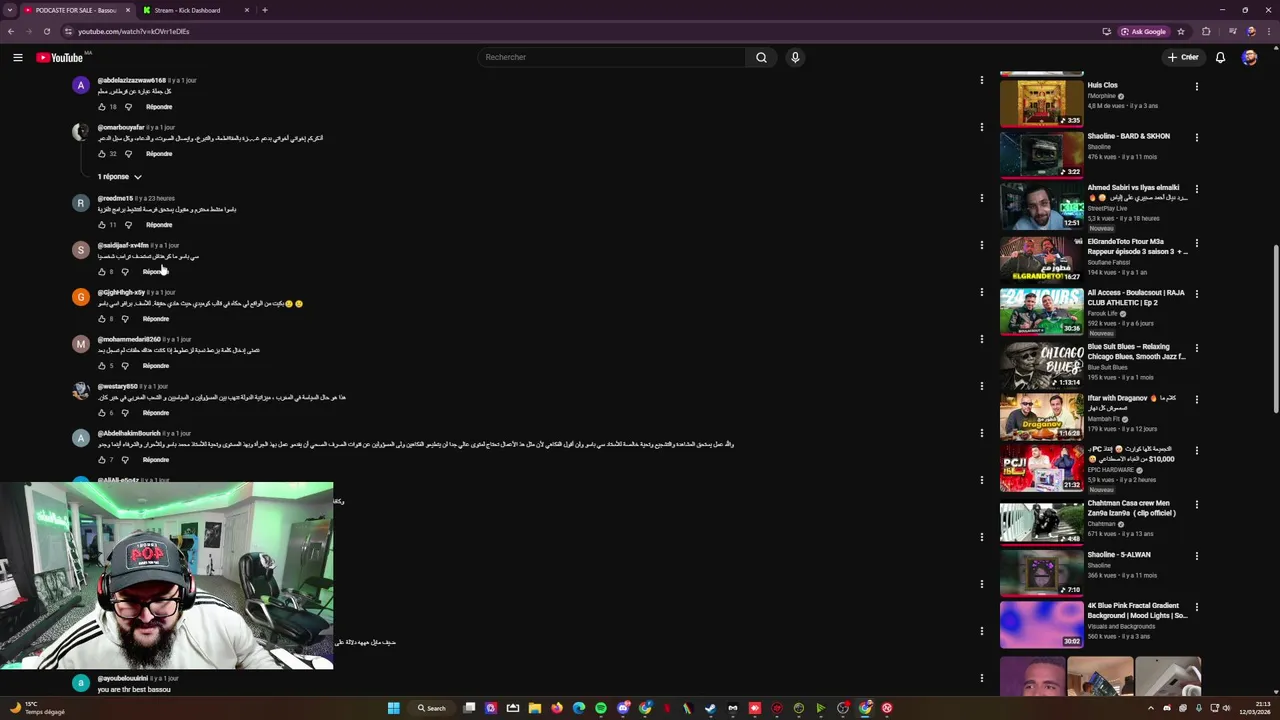
Task: Click the Créer button
Action: pos(1183,57)
